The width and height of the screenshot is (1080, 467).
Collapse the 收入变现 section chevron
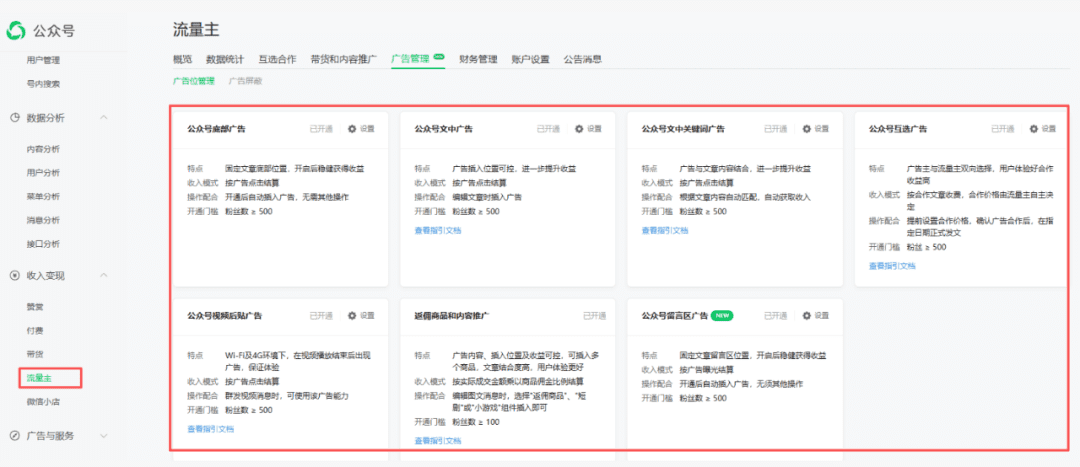tap(104, 275)
